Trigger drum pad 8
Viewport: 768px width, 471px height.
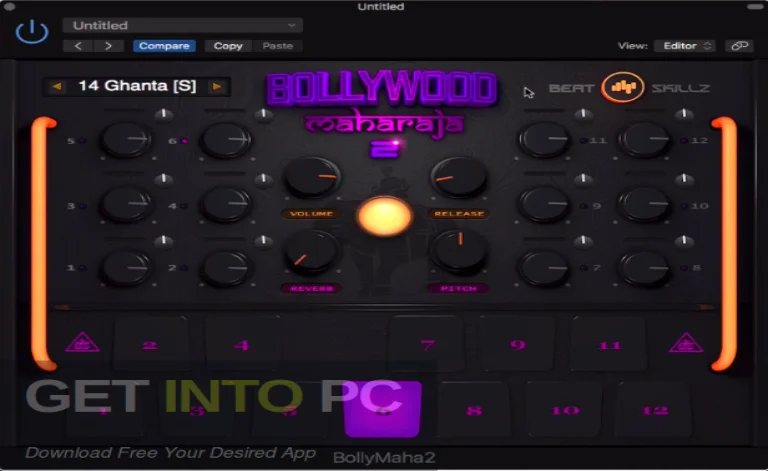tap(474, 410)
